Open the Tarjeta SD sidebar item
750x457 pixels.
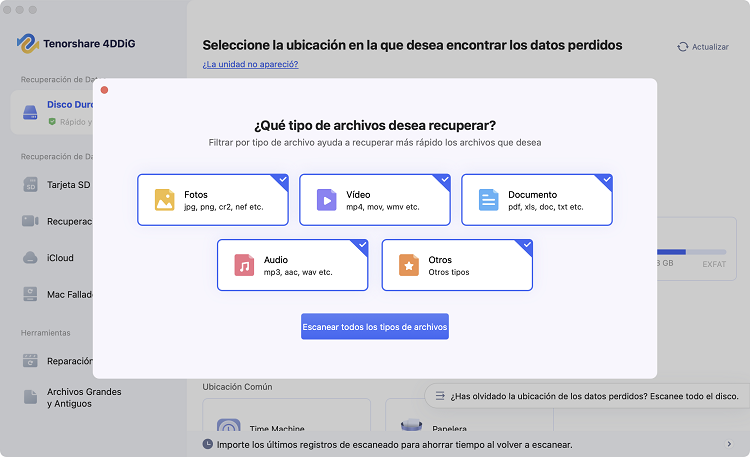57,185
